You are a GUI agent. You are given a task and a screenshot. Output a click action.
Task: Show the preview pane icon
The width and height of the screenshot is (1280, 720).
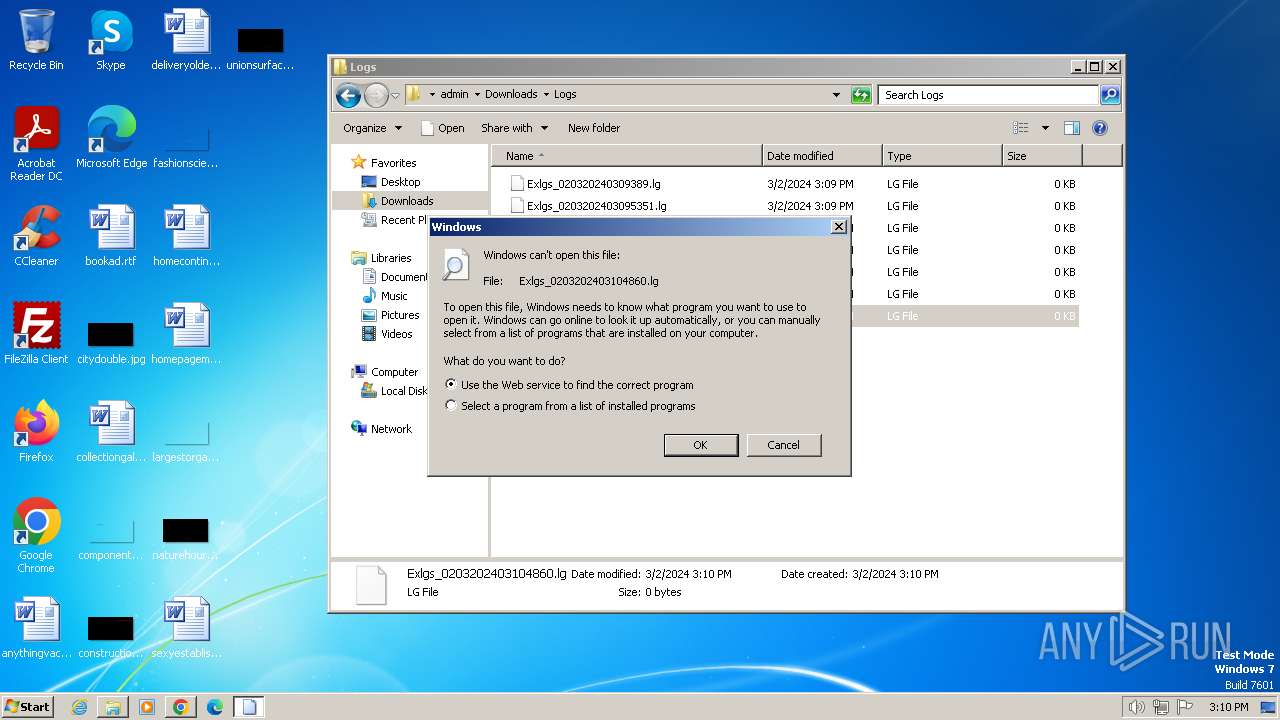point(1072,128)
